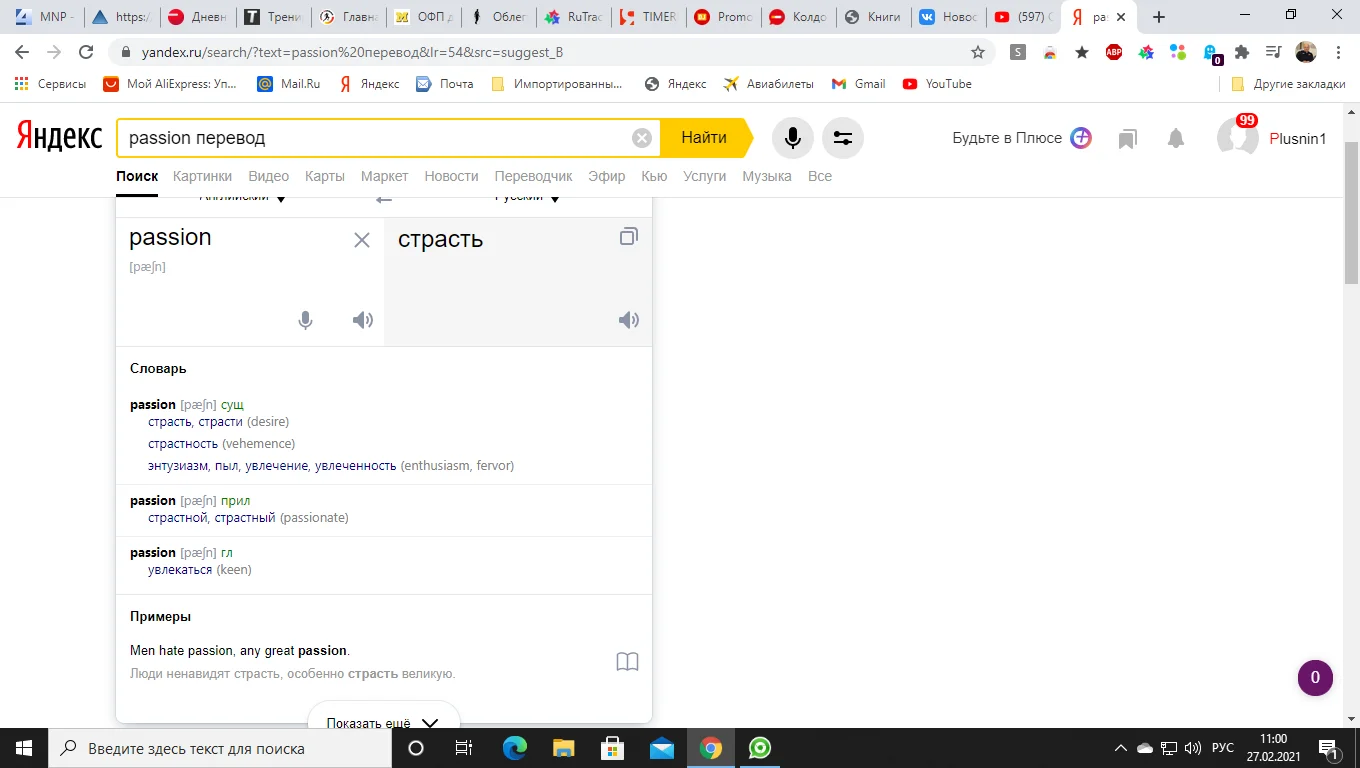Play pronunciation of the word passion
Viewport: 1360px width, 768px height.
click(362, 319)
